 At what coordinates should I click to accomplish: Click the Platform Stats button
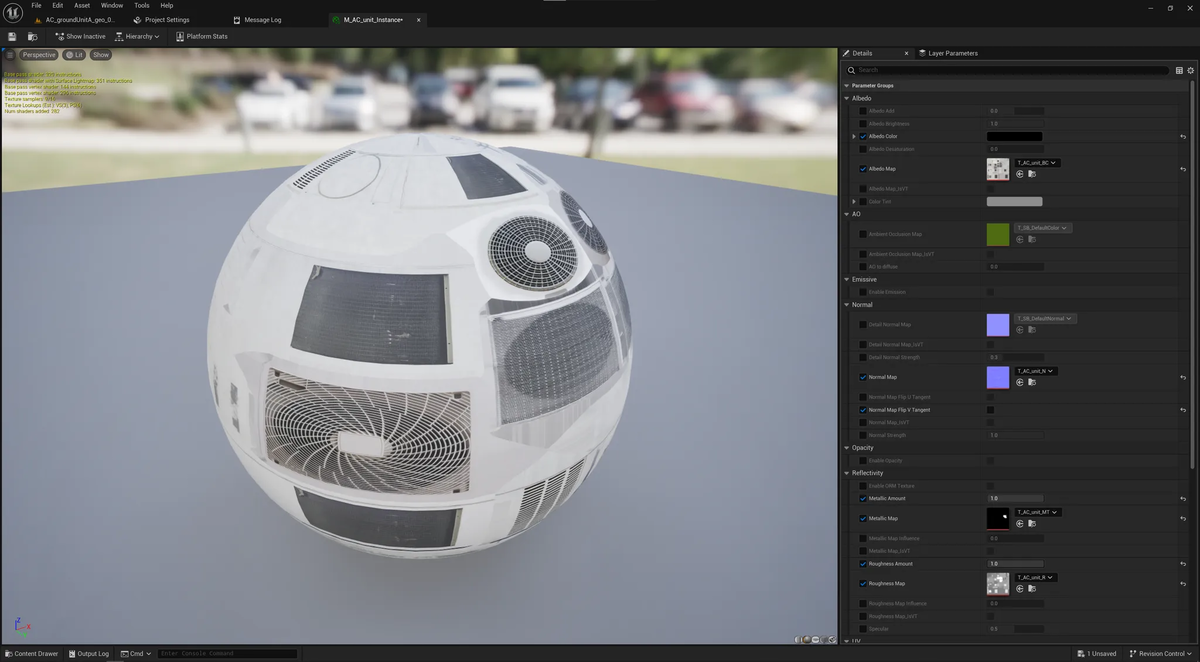pyautogui.click(x=202, y=36)
